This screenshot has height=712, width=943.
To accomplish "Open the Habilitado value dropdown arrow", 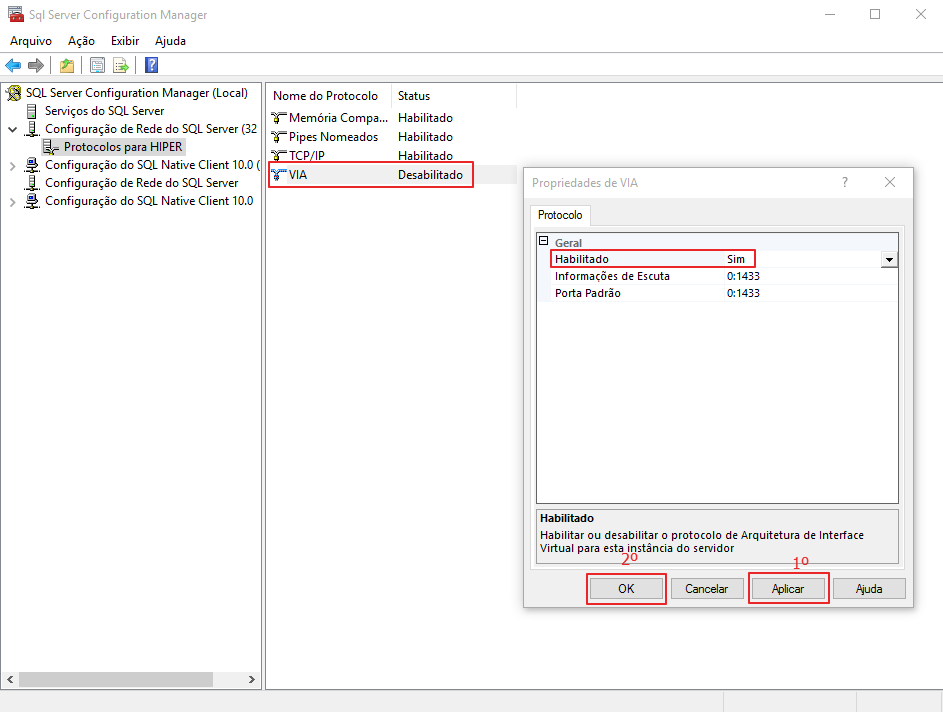I will coord(888,259).
